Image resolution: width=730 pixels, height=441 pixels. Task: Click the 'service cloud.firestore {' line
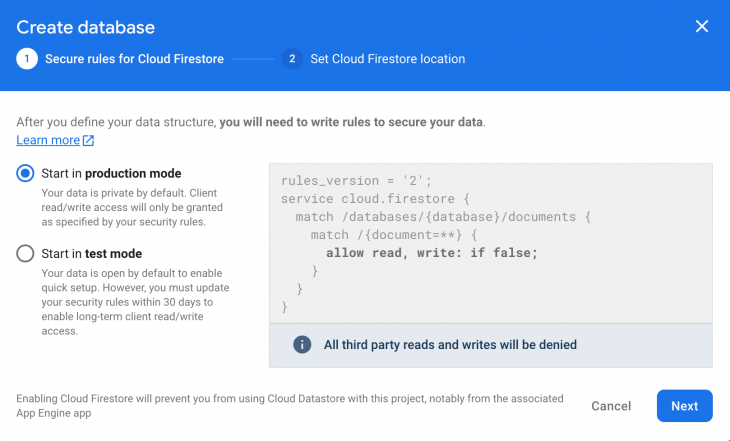coord(375,199)
